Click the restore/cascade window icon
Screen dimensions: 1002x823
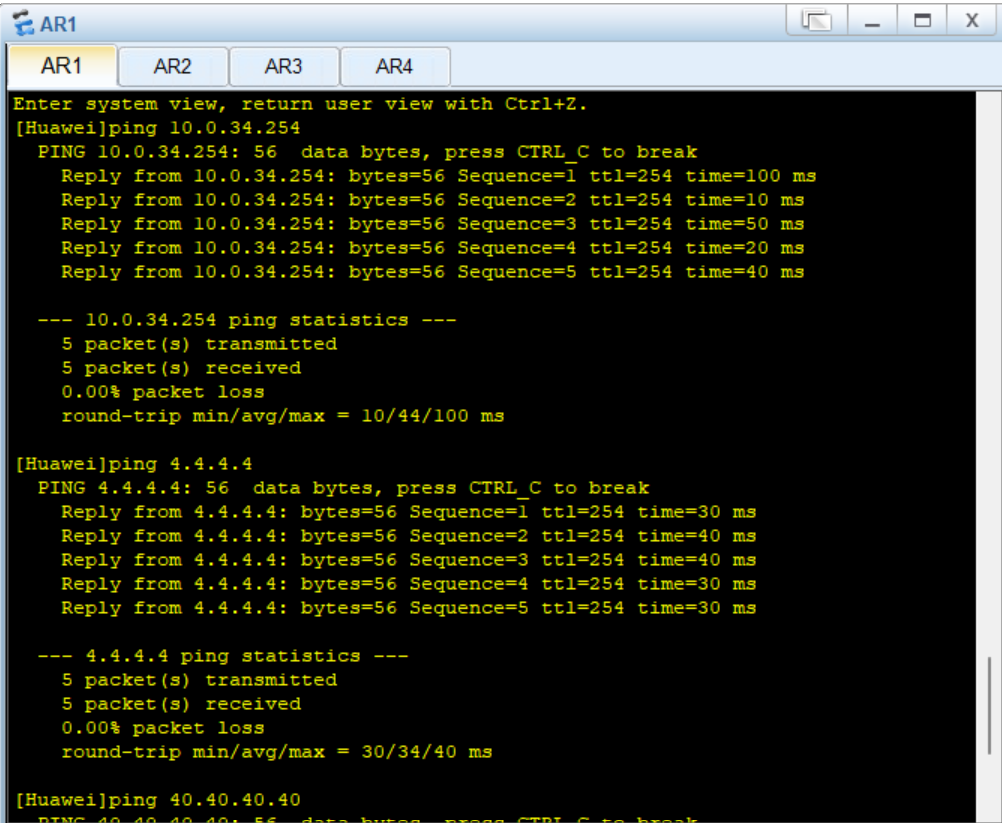(817, 20)
